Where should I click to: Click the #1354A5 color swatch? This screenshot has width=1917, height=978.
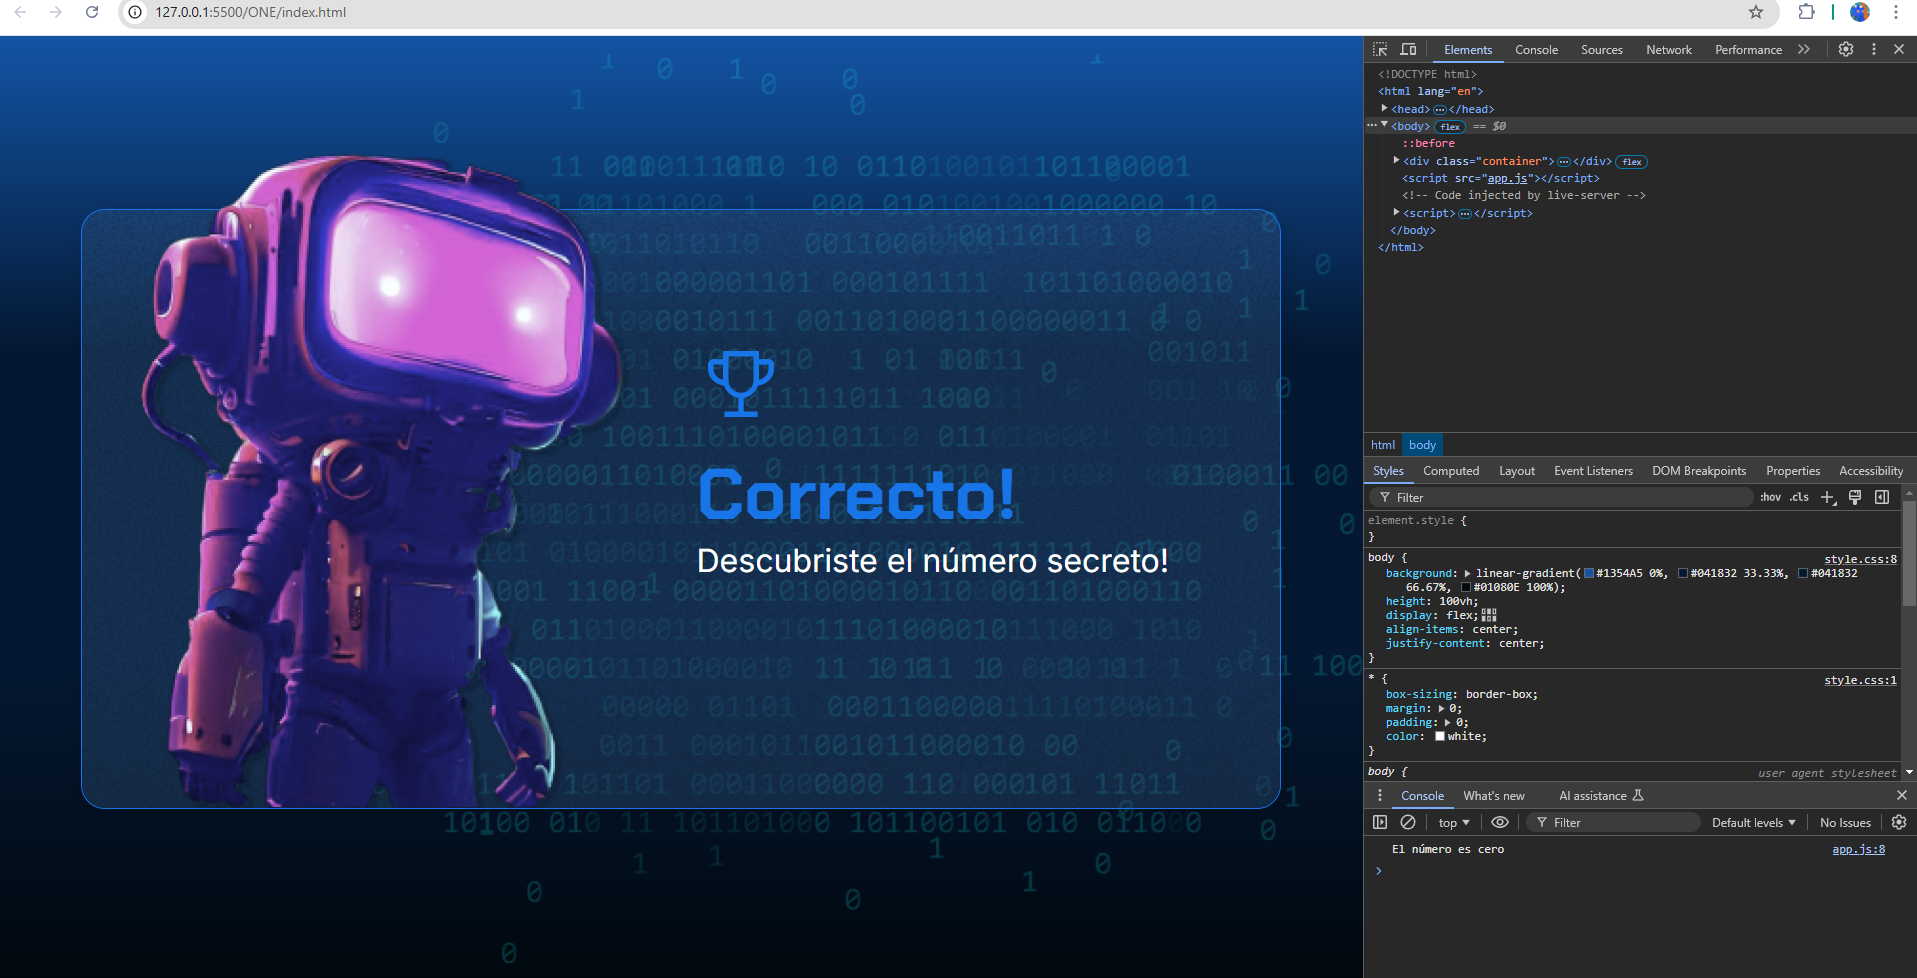pos(1589,573)
